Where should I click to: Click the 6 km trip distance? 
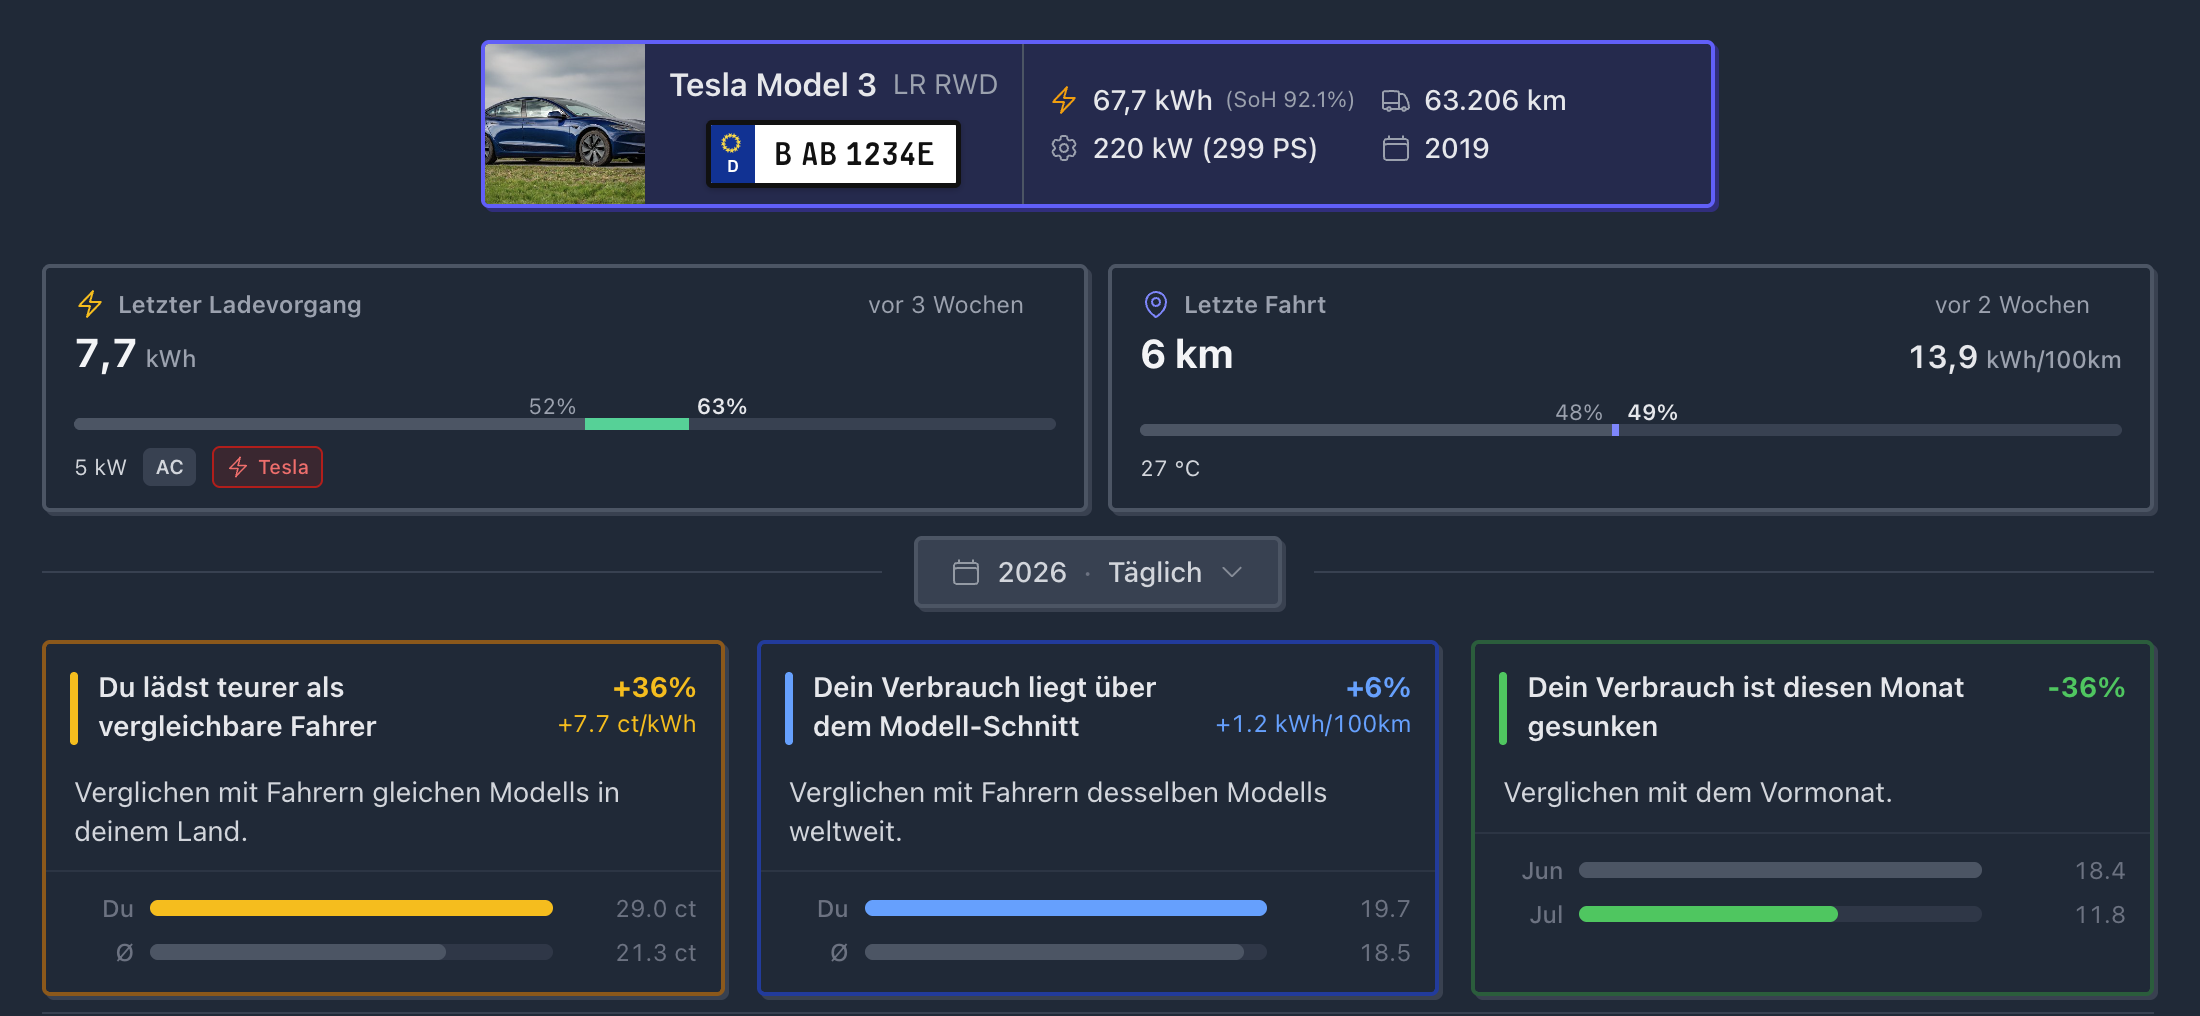click(x=1187, y=355)
